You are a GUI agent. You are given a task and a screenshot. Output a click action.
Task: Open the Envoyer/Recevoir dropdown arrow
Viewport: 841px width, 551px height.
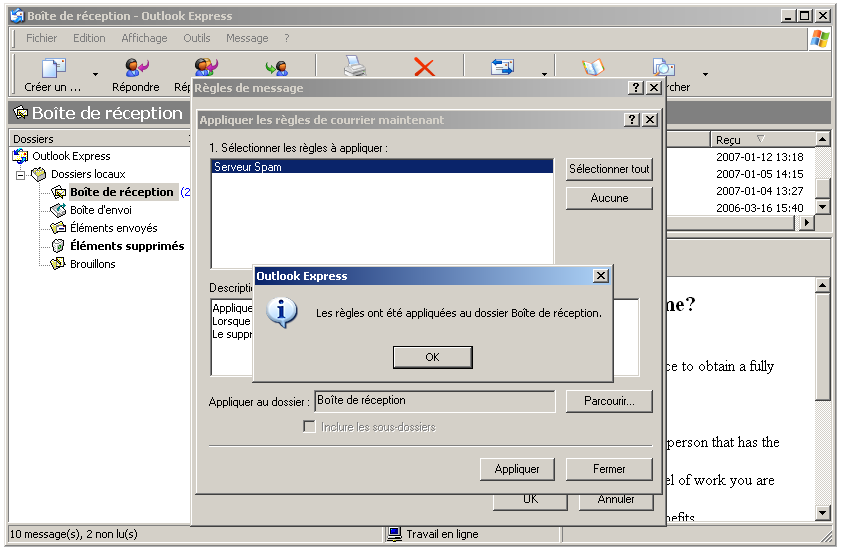[544, 74]
